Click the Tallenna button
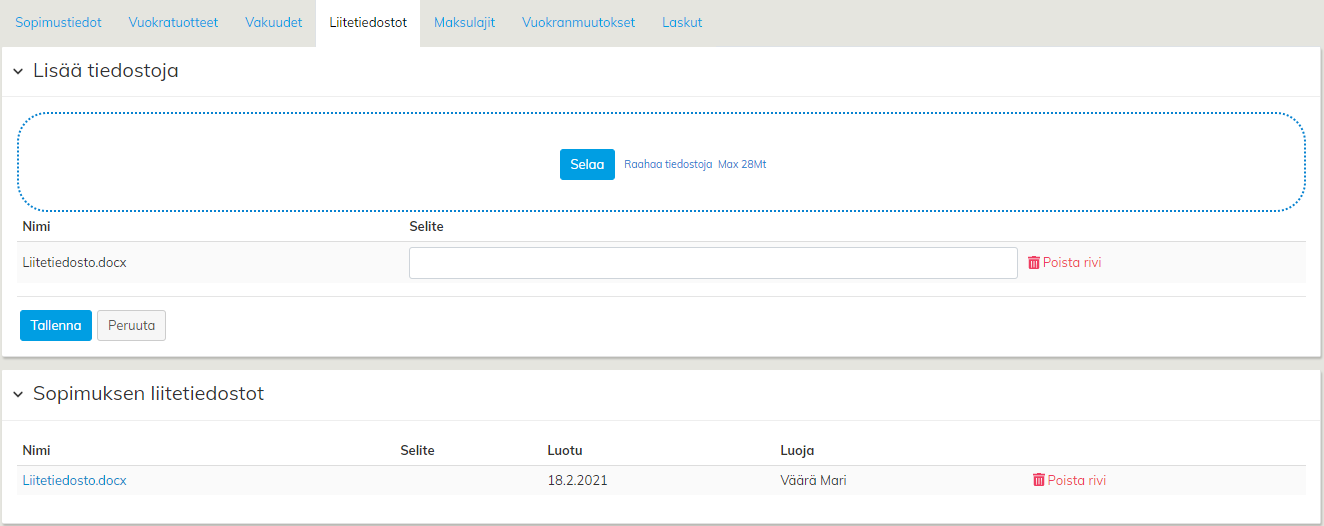The height and width of the screenshot is (526, 1324). click(x=56, y=325)
